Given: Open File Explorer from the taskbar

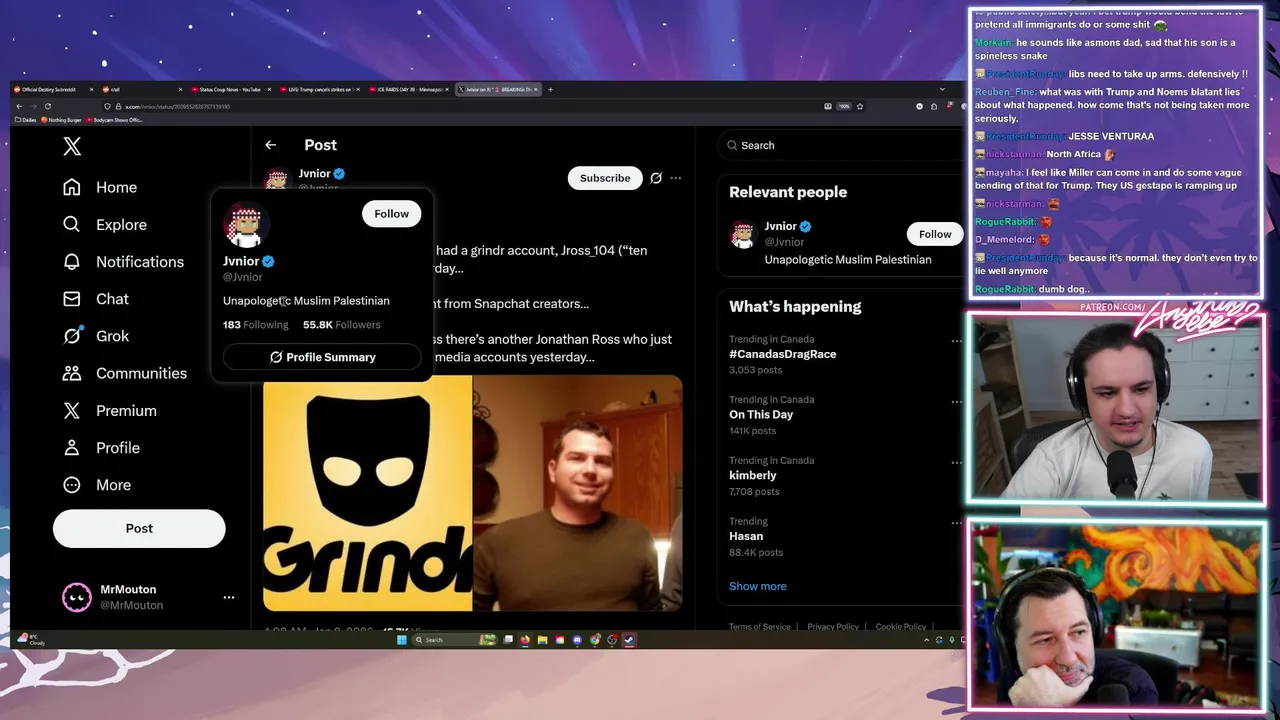Looking at the screenshot, I should point(542,640).
